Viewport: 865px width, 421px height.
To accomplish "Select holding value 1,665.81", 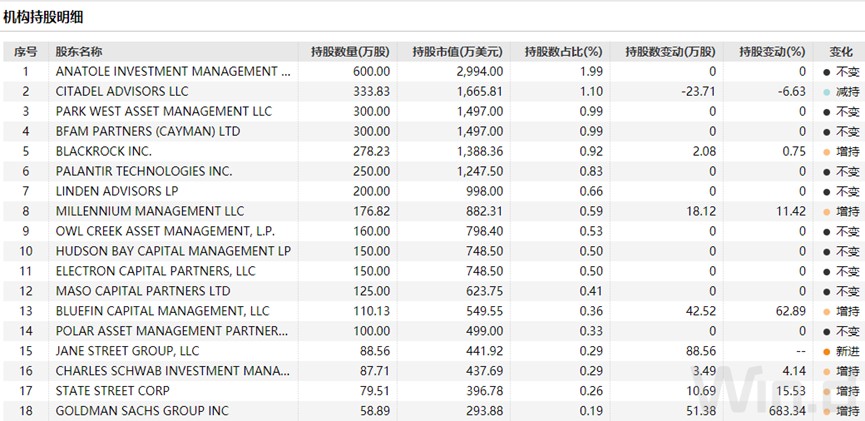I will (480, 91).
